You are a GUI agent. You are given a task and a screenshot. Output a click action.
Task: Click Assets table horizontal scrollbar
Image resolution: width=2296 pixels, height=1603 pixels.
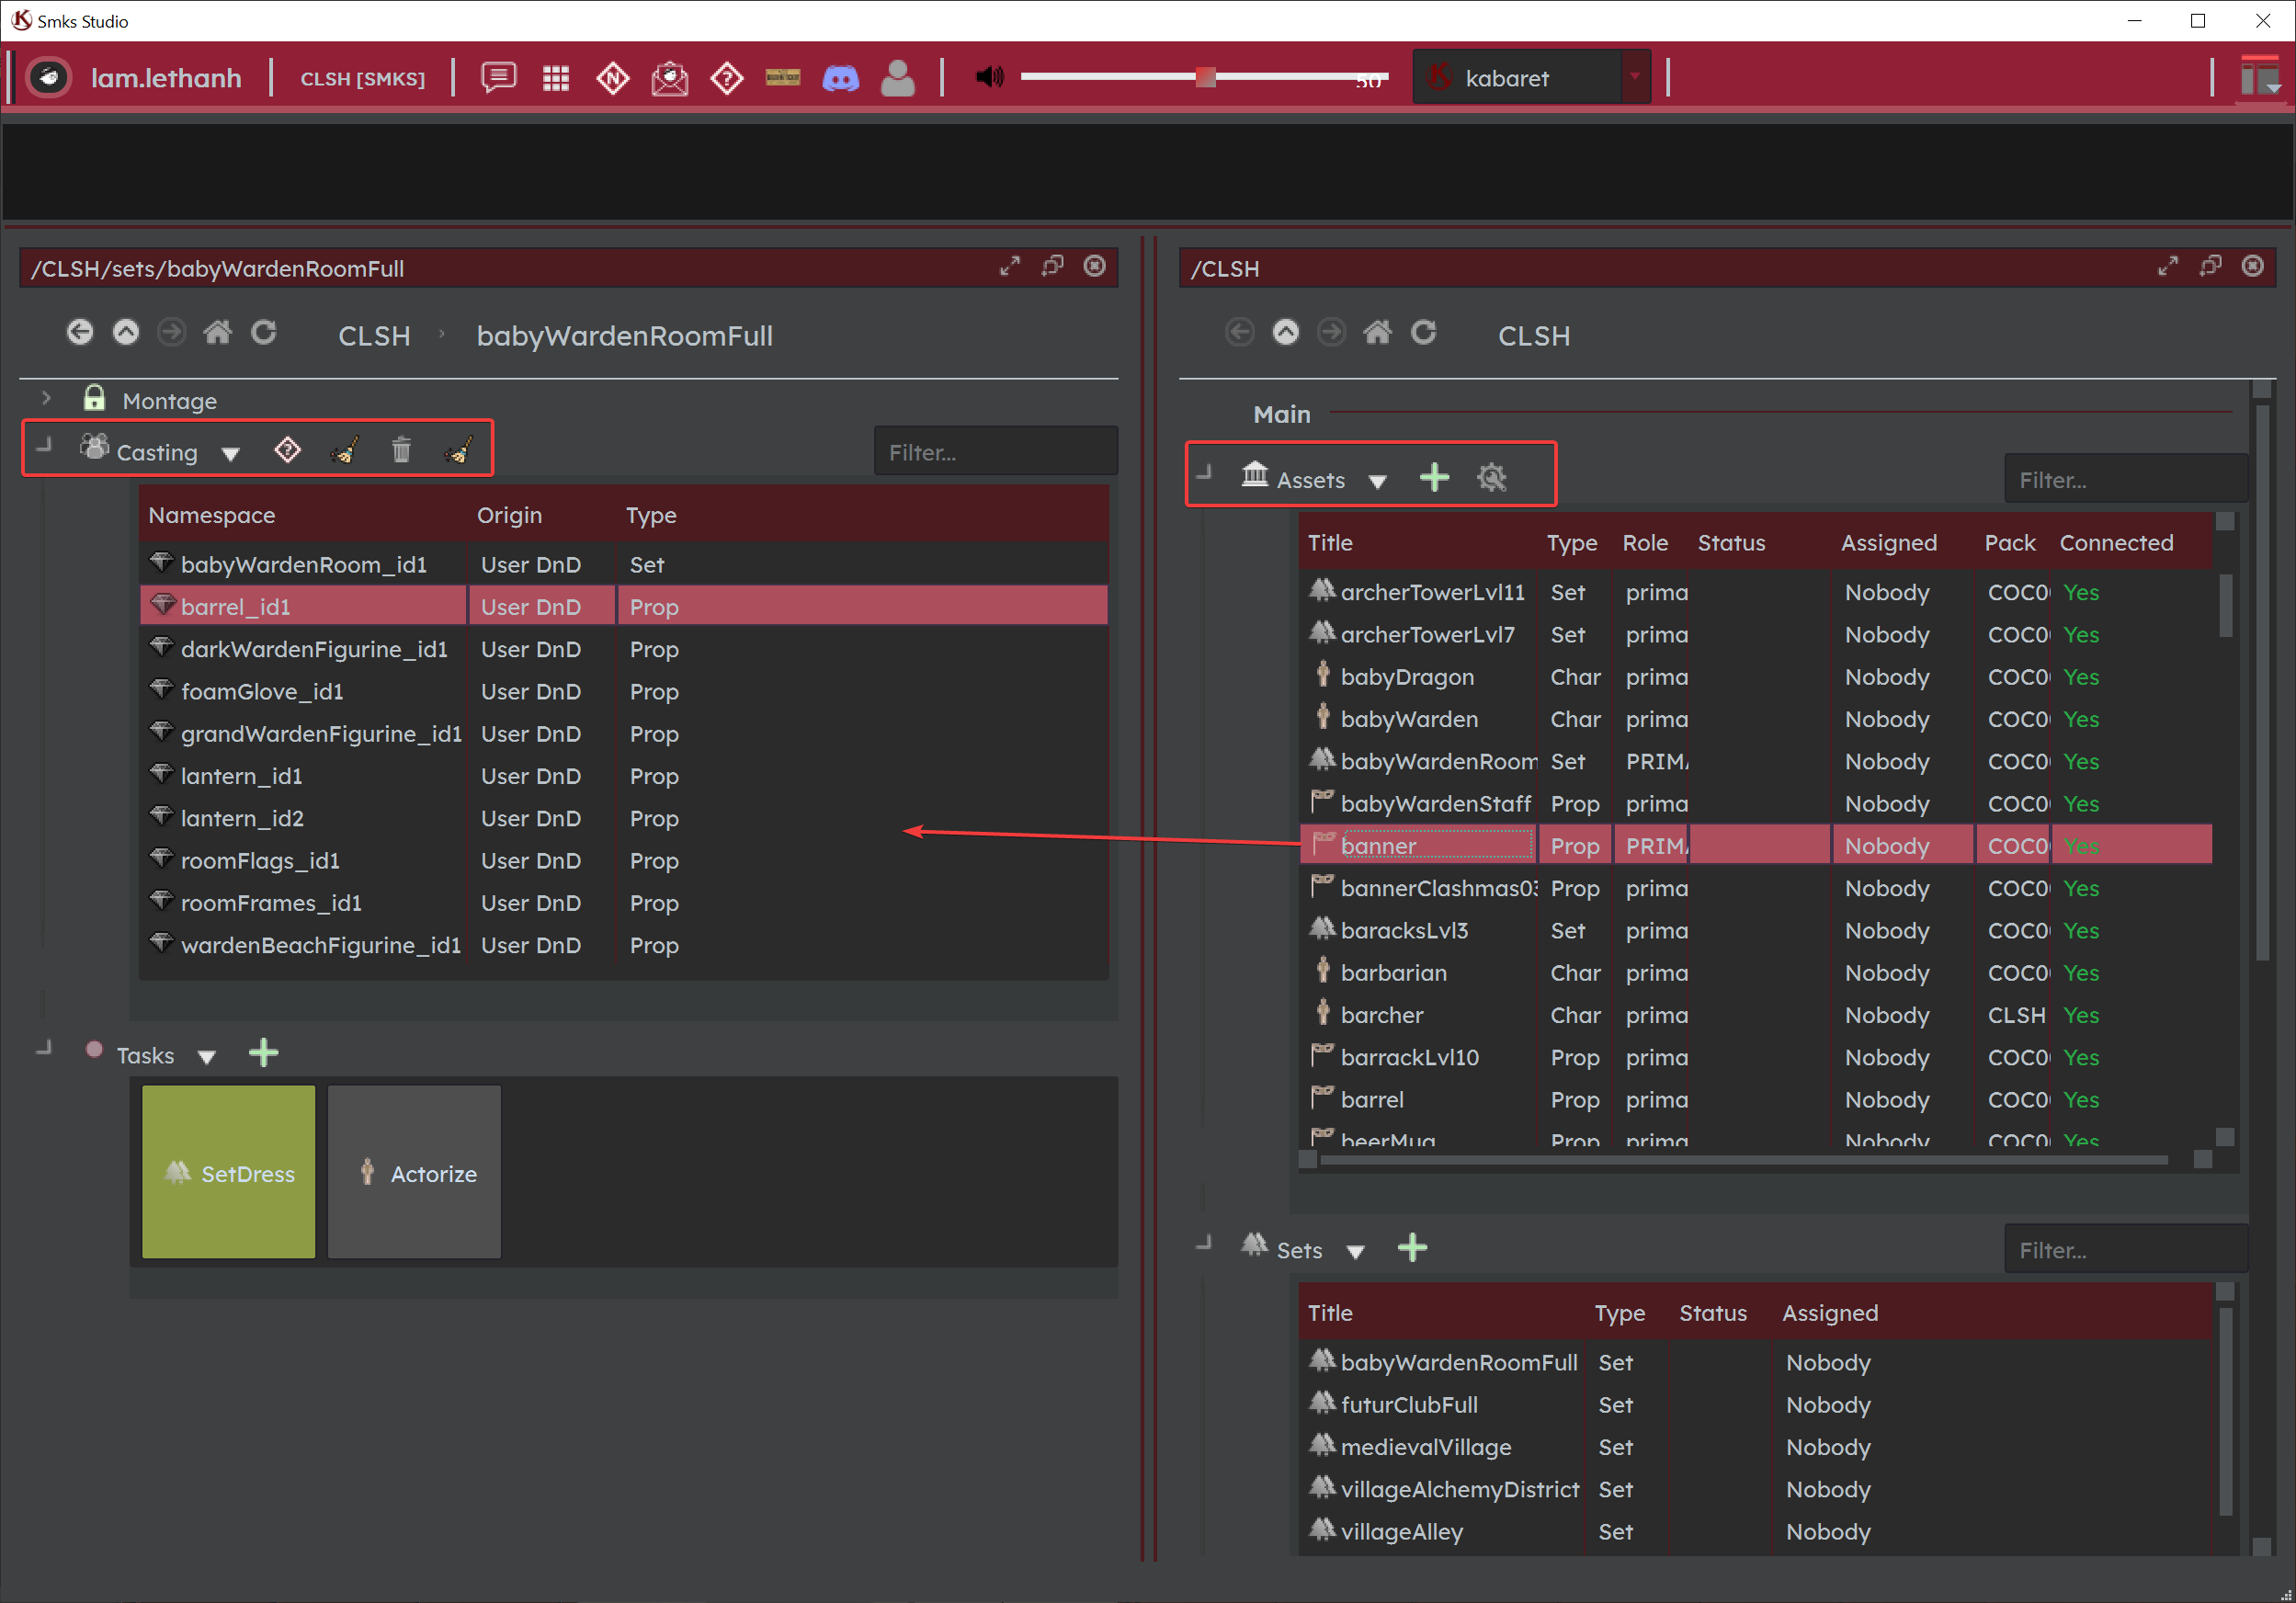click(x=1744, y=1160)
